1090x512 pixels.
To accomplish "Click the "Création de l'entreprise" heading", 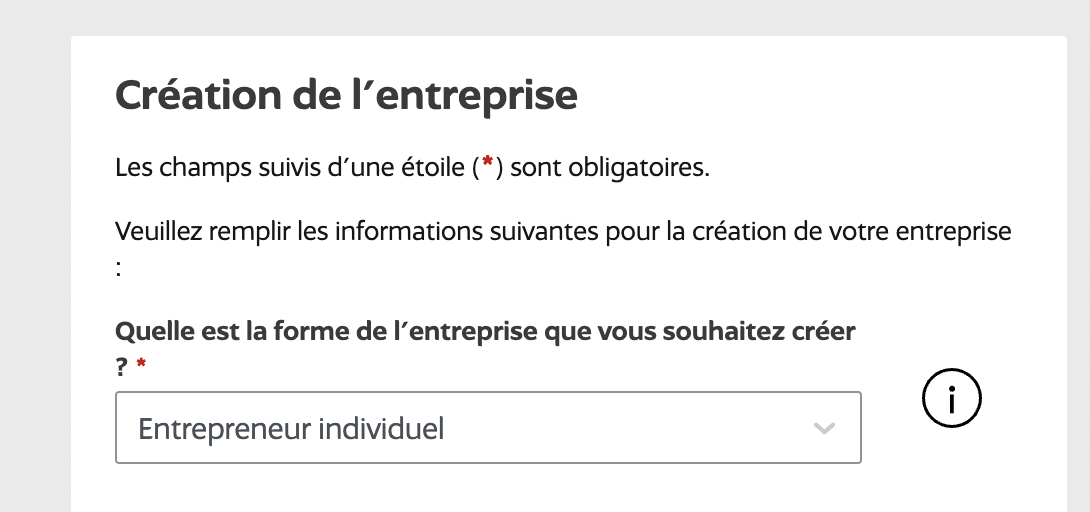I will tap(346, 96).
